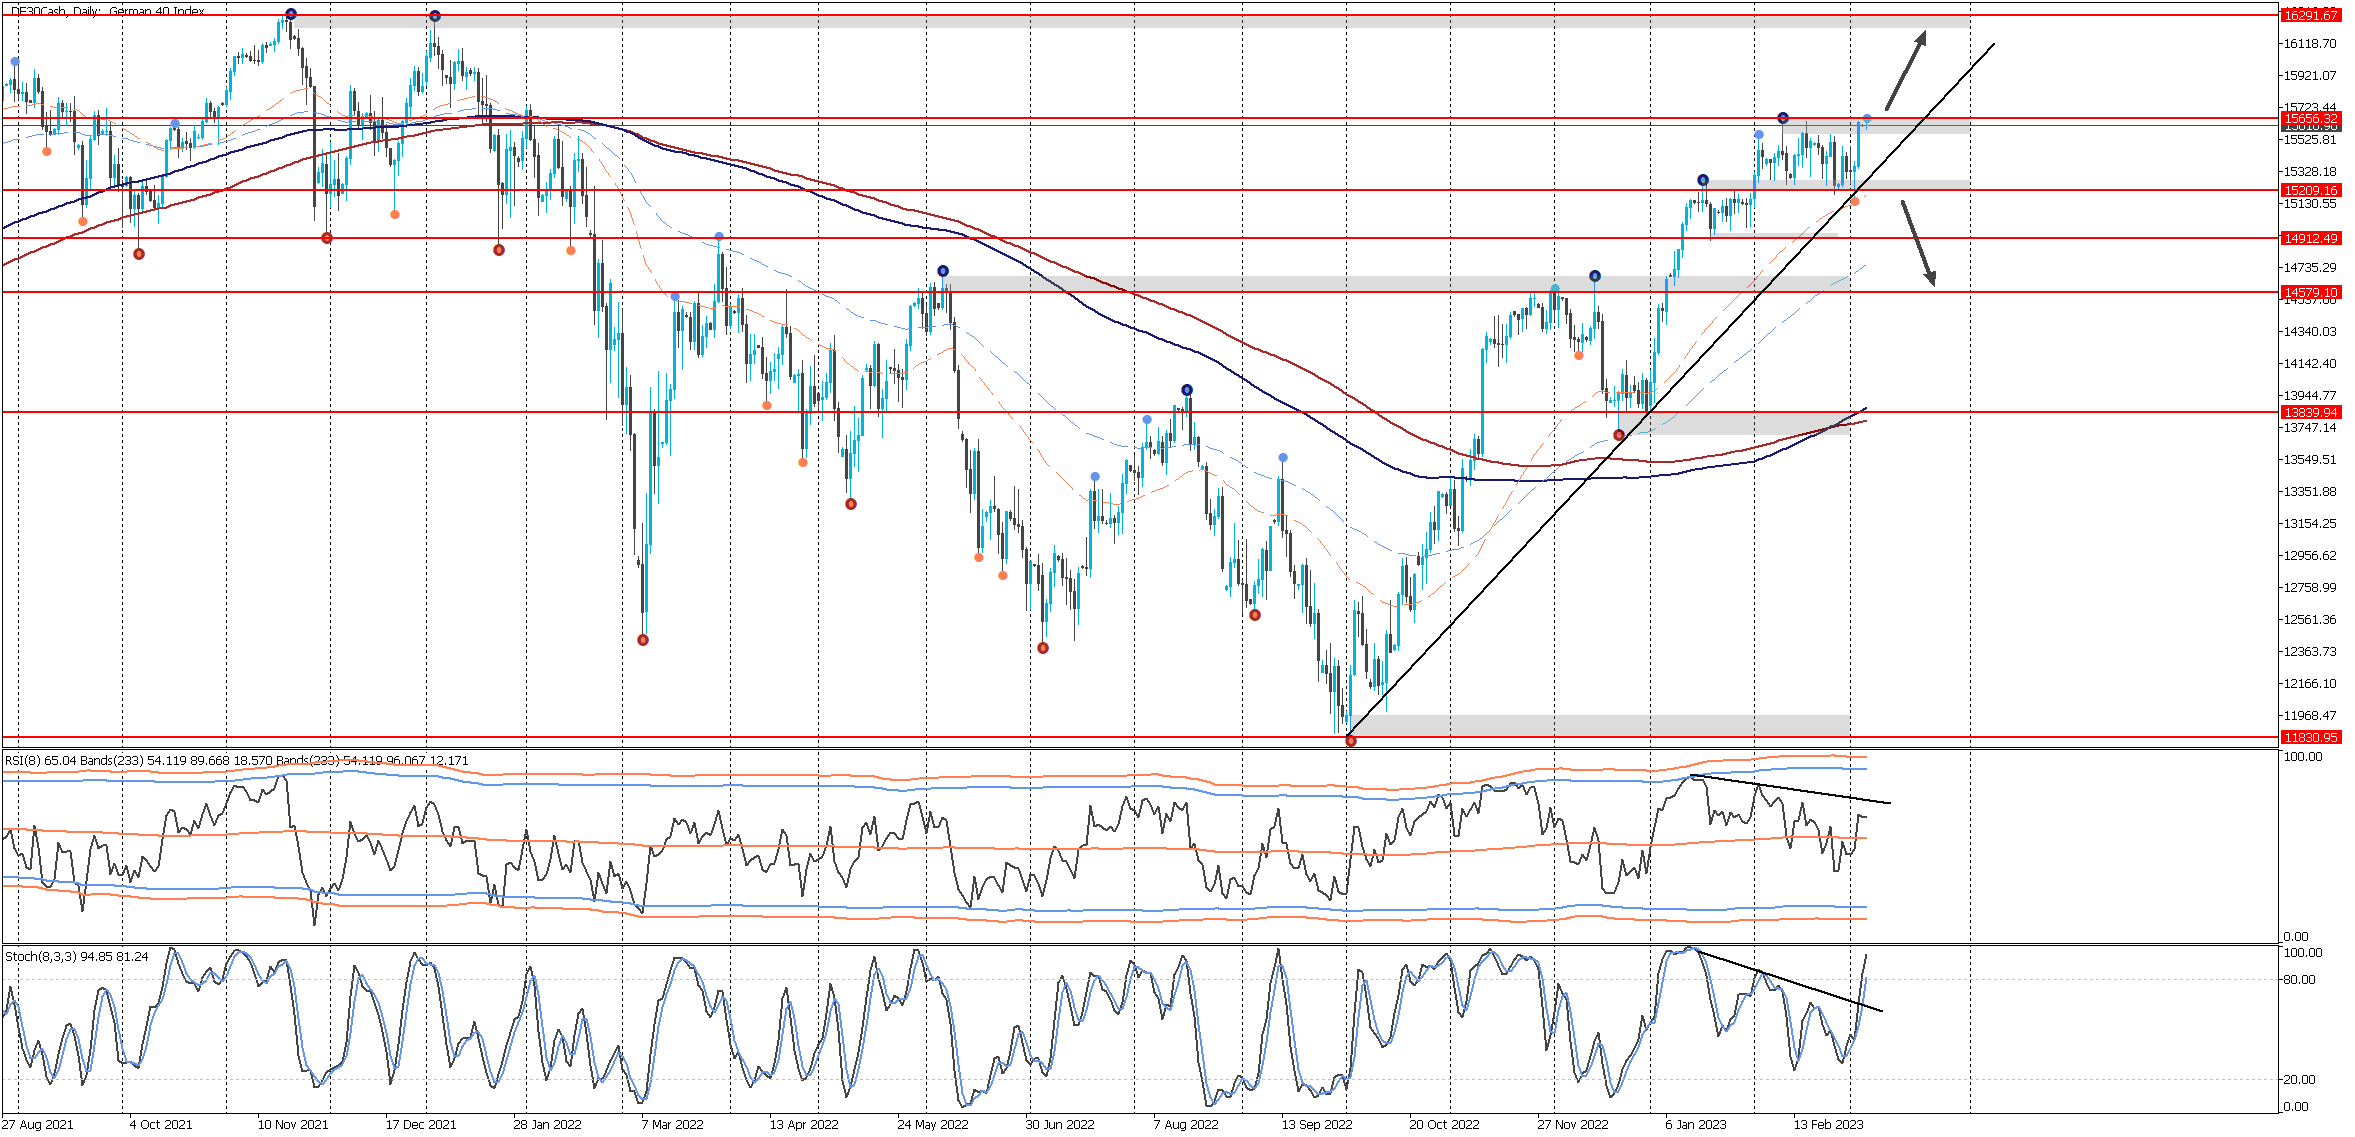This screenshot has height=1137, width=2355.
Task: Click the 15209.16 red price label
Action: point(2310,190)
